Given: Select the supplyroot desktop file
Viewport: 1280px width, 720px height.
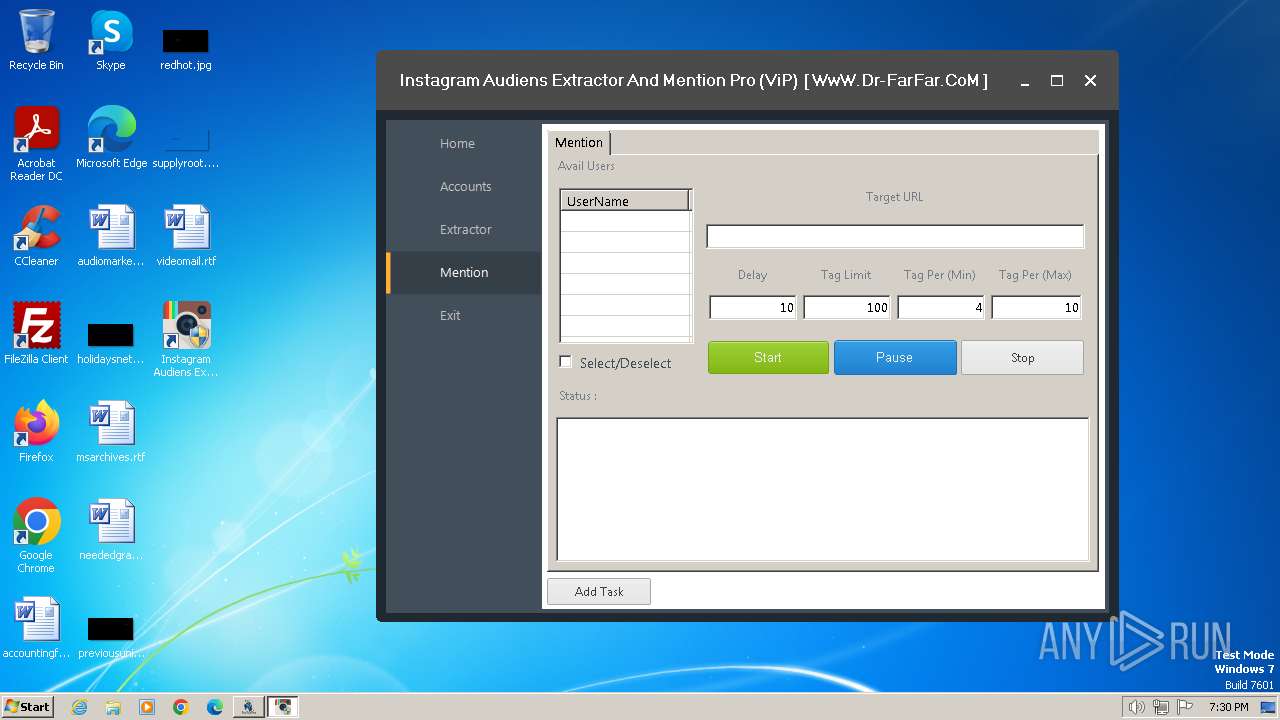Looking at the screenshot, I should coord(185,146).
